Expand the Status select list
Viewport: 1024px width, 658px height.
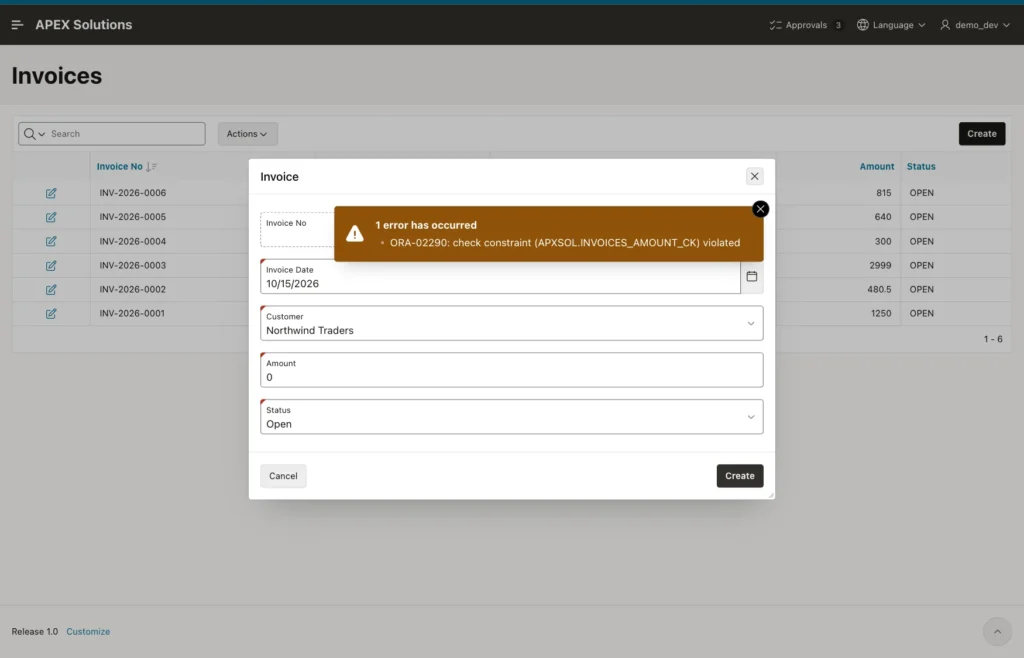(511, 416)
